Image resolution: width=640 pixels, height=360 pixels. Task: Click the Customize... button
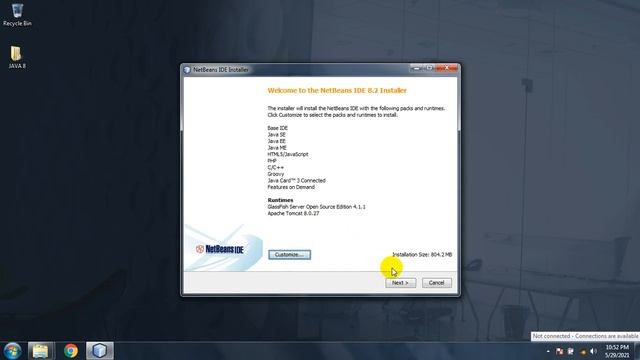pyautogui.click(x=289, y=255)
